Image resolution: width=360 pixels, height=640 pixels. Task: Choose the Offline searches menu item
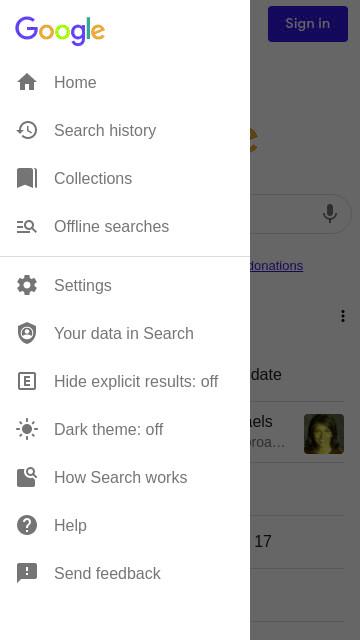pyautogui.click(x=125, y=226)
